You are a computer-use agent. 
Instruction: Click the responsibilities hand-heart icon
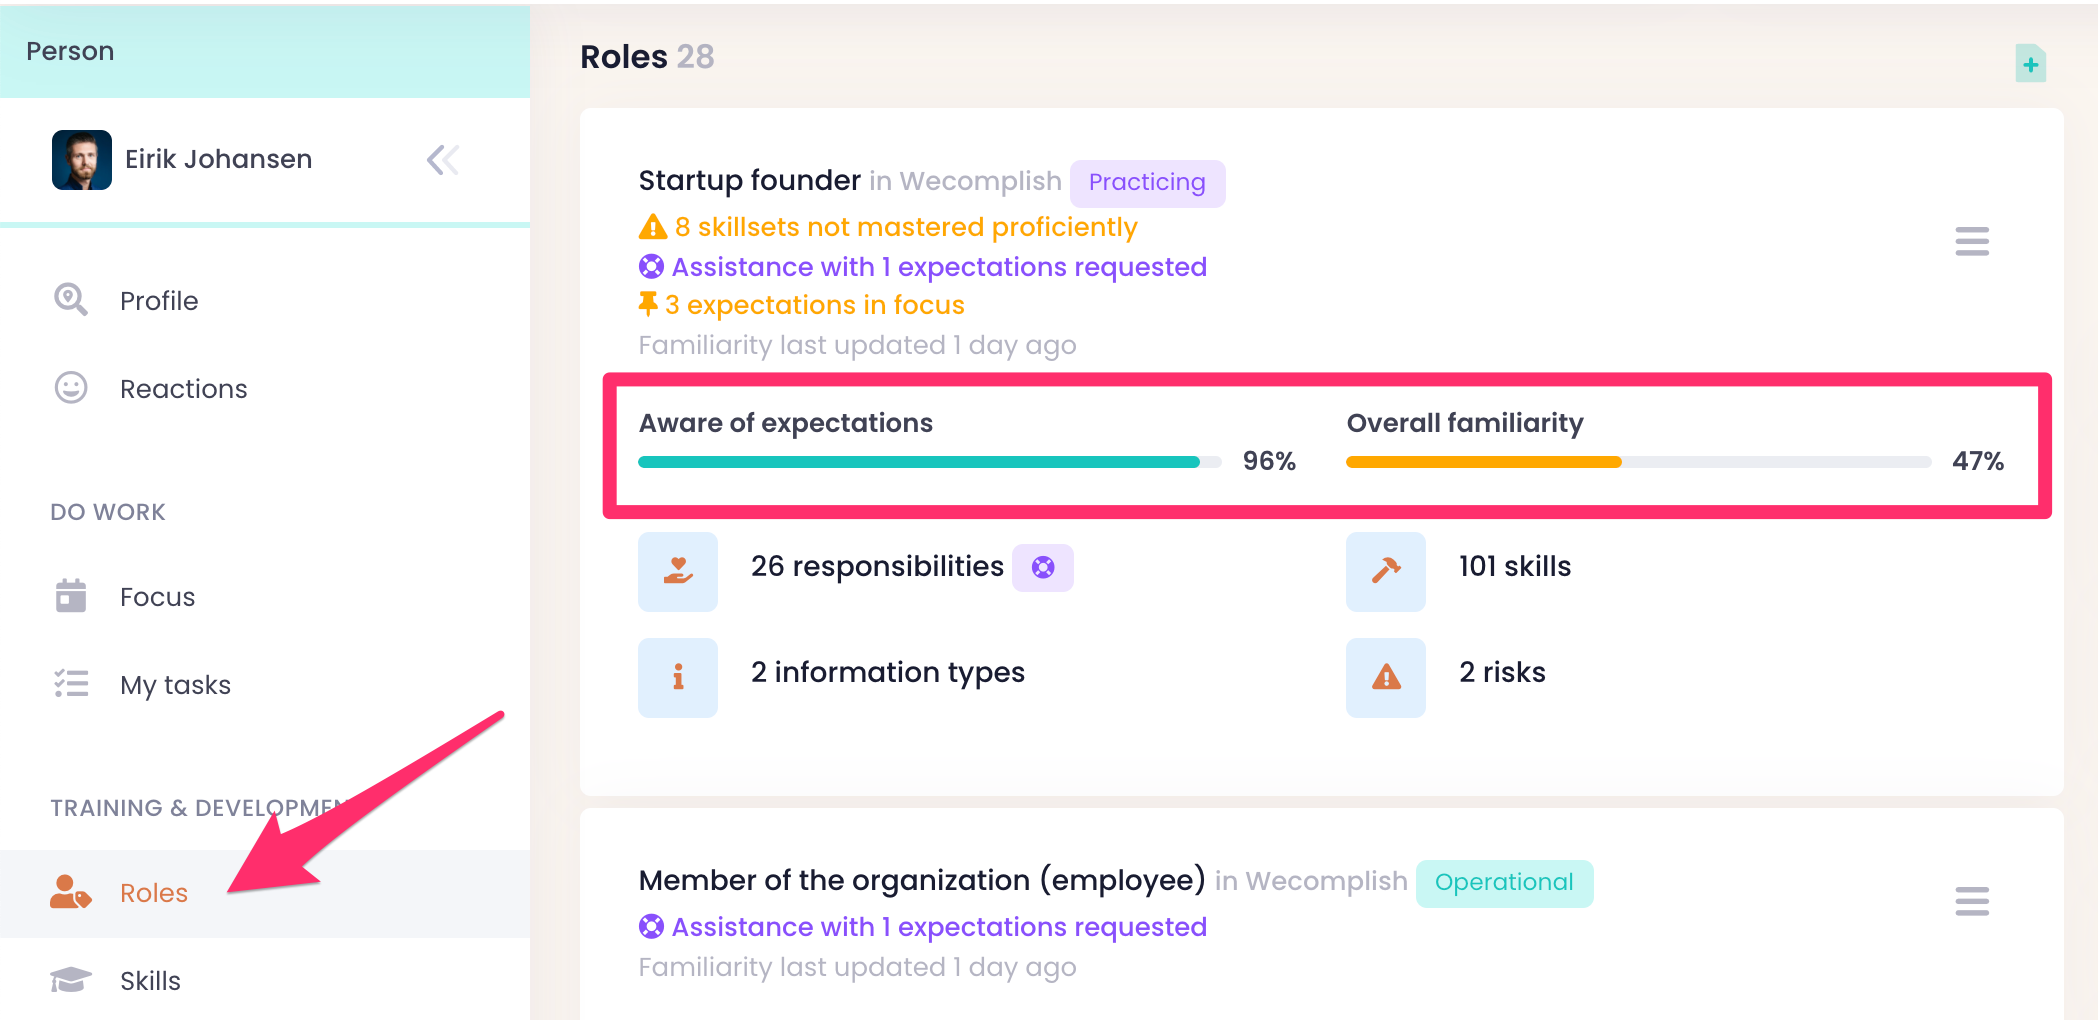(678, 571)
